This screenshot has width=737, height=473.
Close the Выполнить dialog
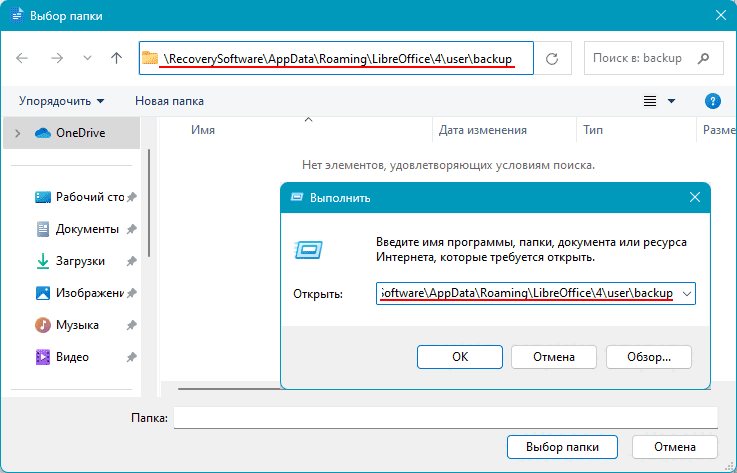[695, 197]
